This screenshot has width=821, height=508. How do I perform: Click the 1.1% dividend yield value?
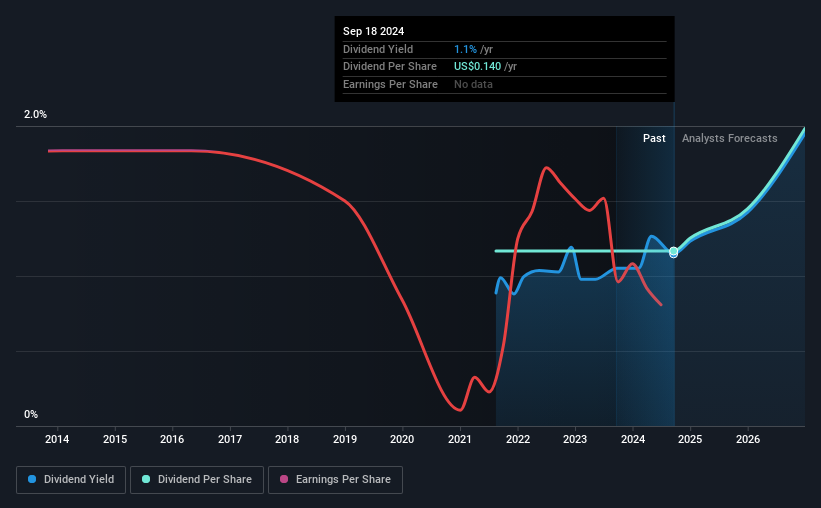pos(465,49)
